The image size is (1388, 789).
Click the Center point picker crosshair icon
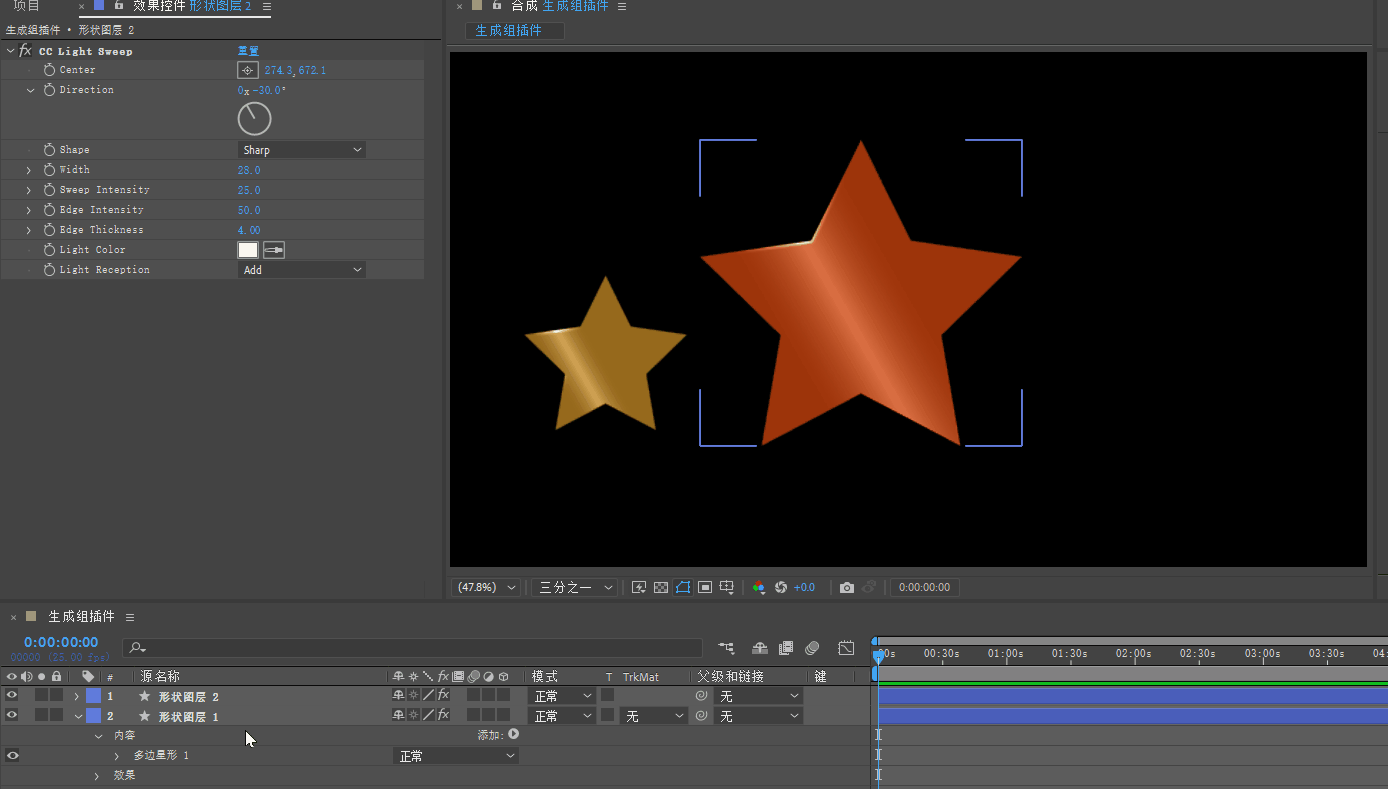tap(247, 70)
